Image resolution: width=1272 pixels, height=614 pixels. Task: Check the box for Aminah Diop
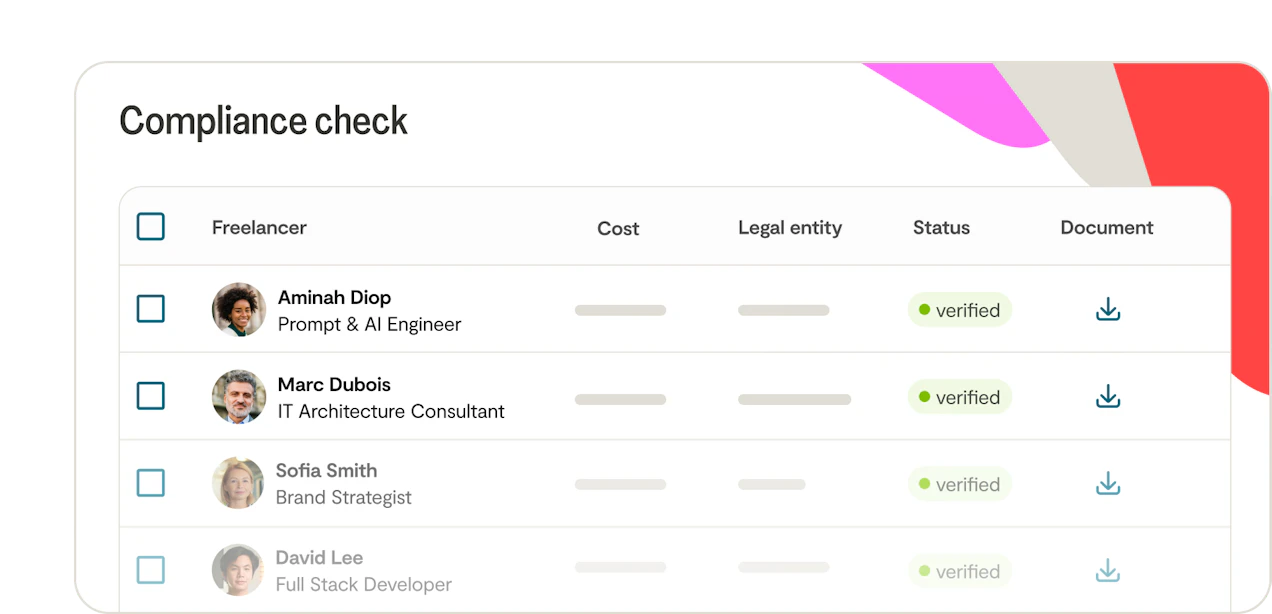(x=151, y=309)
